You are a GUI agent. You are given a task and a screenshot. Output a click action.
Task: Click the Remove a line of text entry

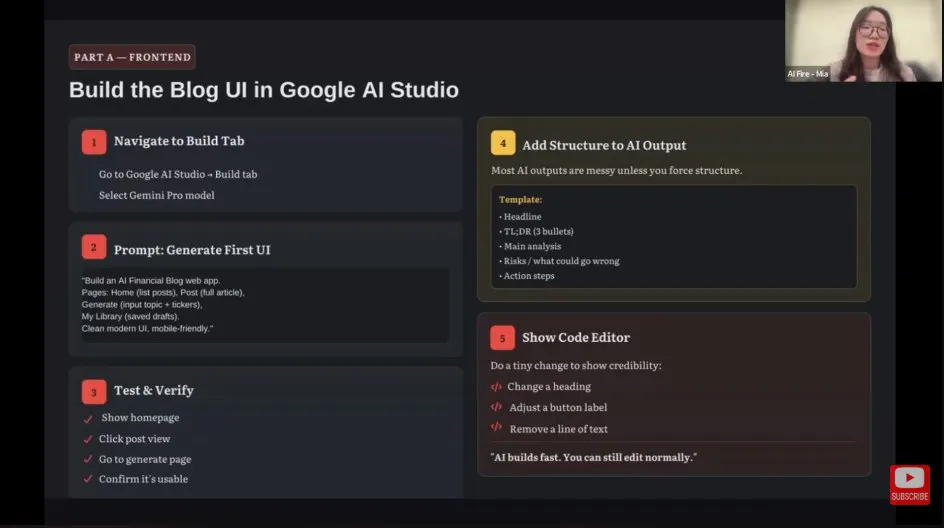(559, 429)
